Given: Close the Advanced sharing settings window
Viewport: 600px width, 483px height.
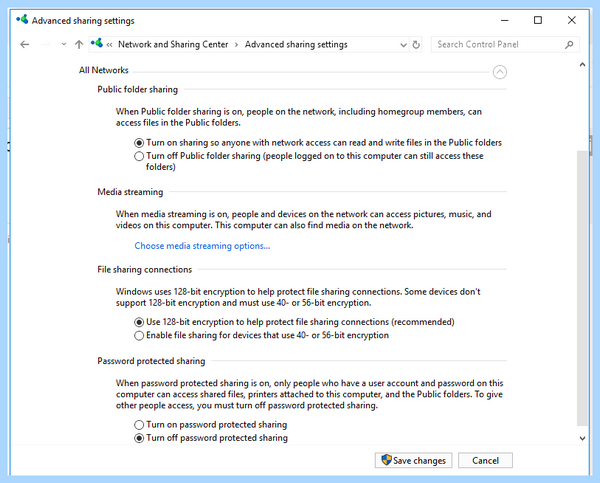Looking at the screenshot, I should pos(571,20).
